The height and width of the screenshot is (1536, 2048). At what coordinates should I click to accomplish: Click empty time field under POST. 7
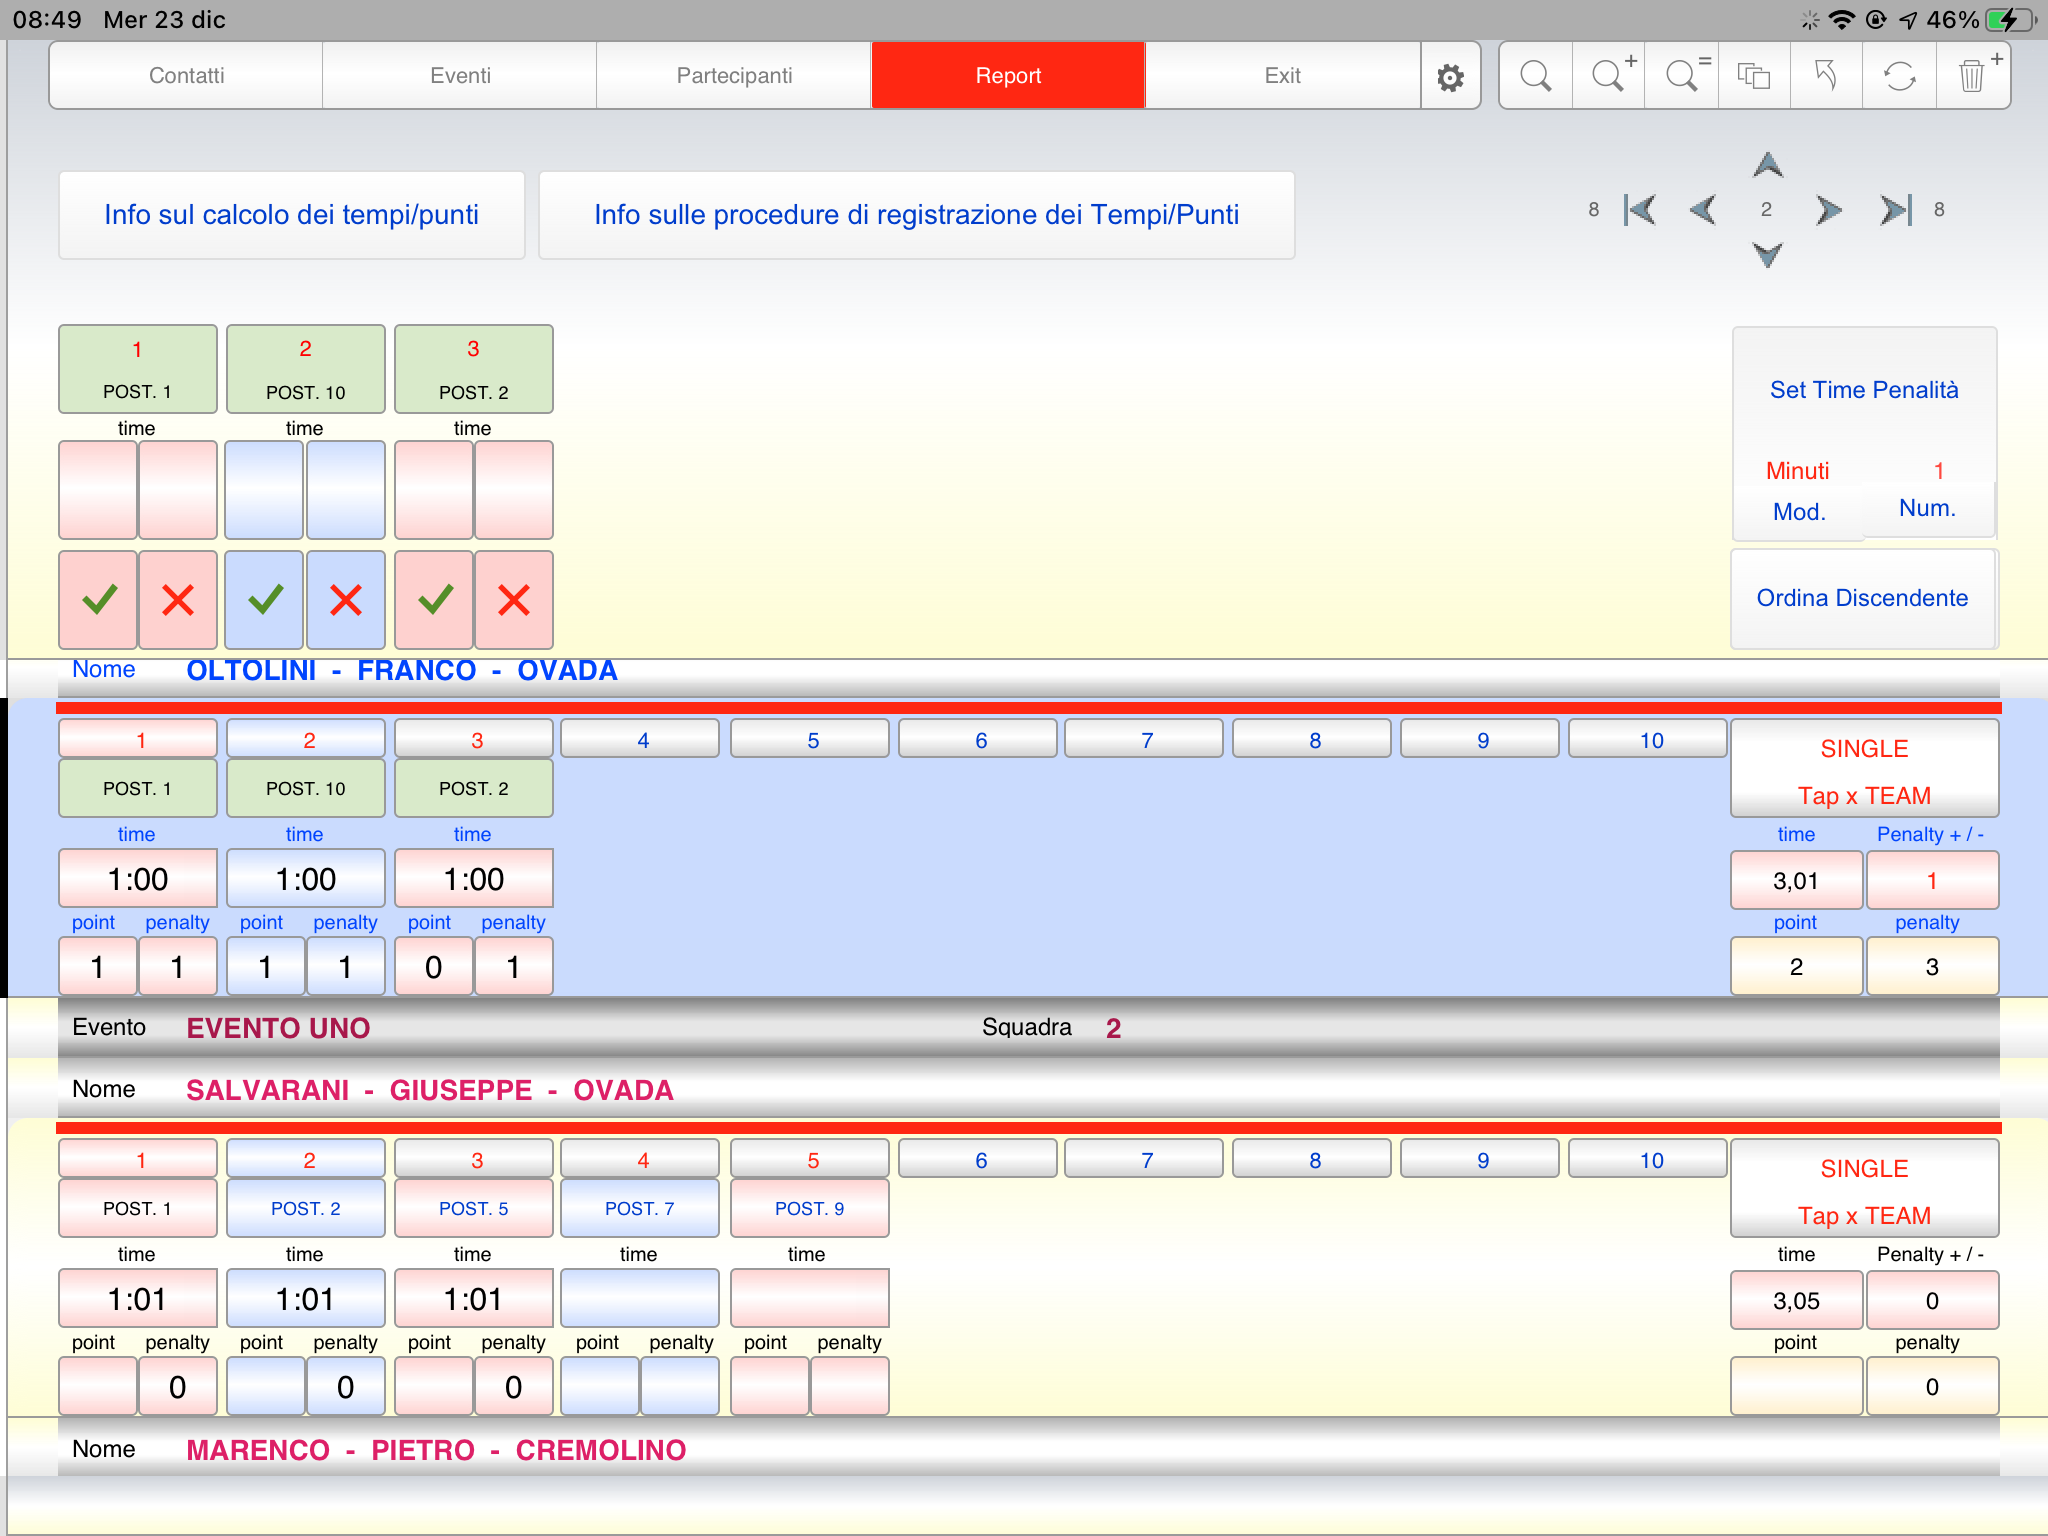point(639,1298)
